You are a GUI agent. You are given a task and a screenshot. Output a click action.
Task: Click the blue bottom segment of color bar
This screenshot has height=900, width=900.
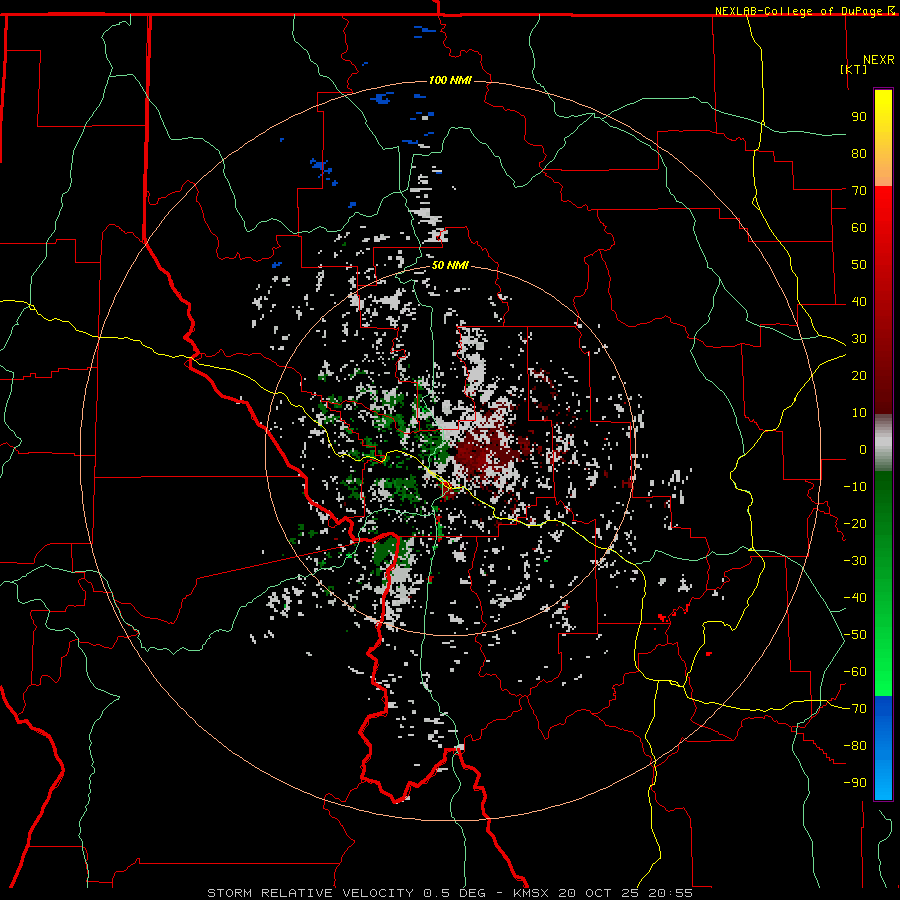[x=883, y=748]
